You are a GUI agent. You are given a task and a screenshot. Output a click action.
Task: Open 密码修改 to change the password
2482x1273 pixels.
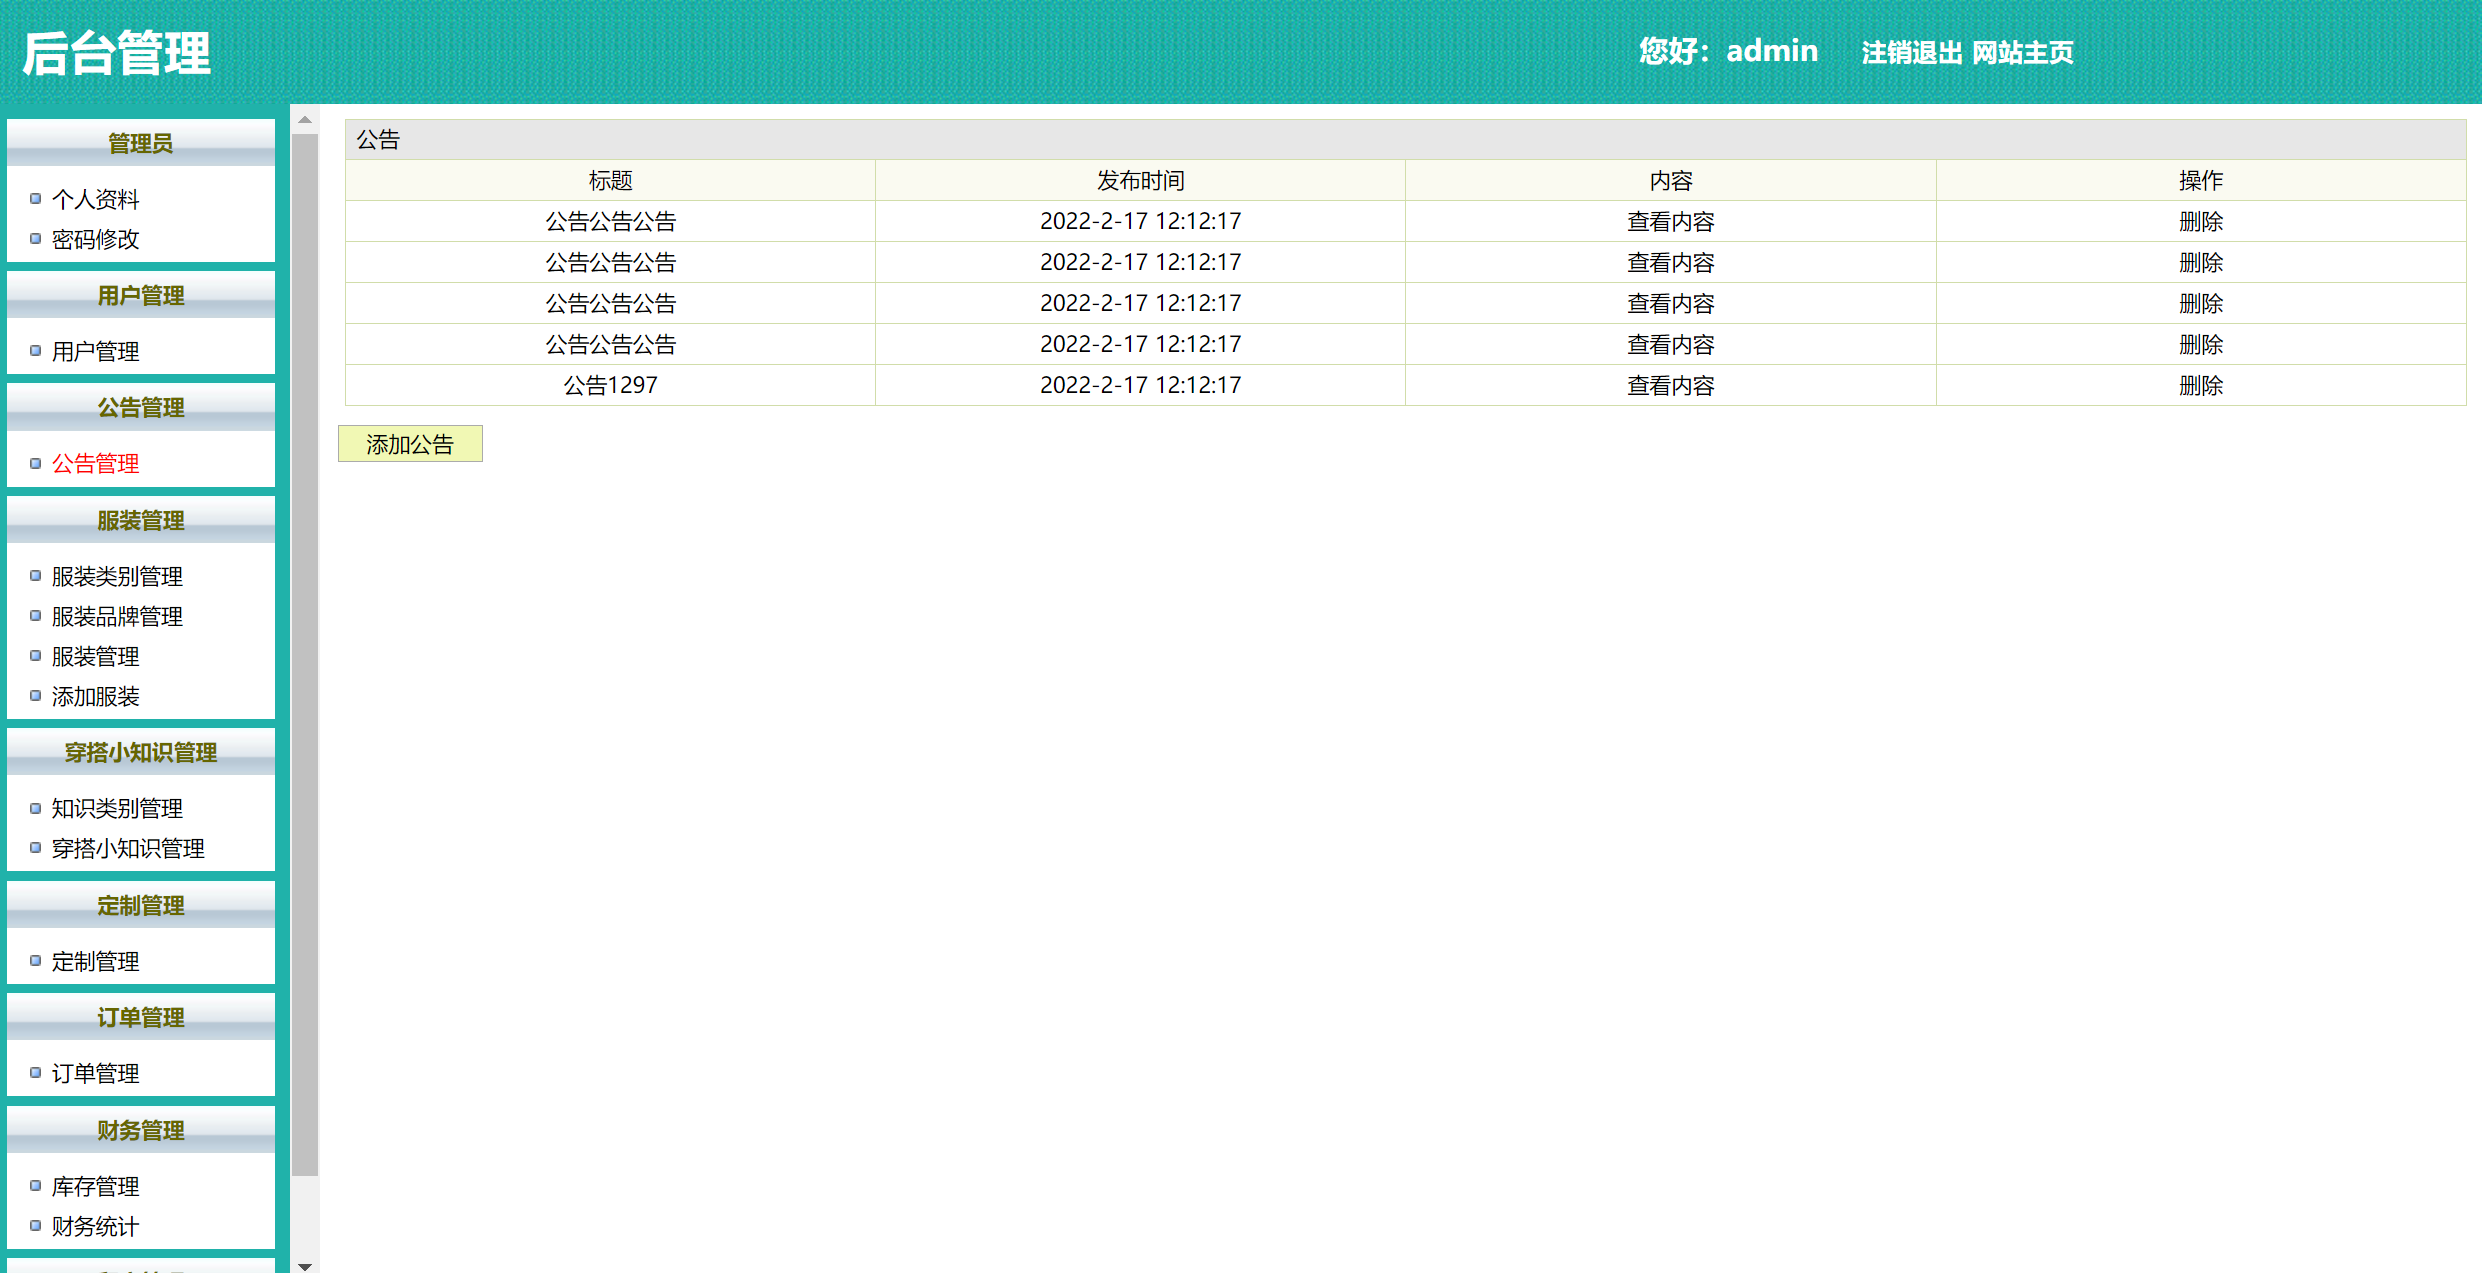tap(96, 239)
